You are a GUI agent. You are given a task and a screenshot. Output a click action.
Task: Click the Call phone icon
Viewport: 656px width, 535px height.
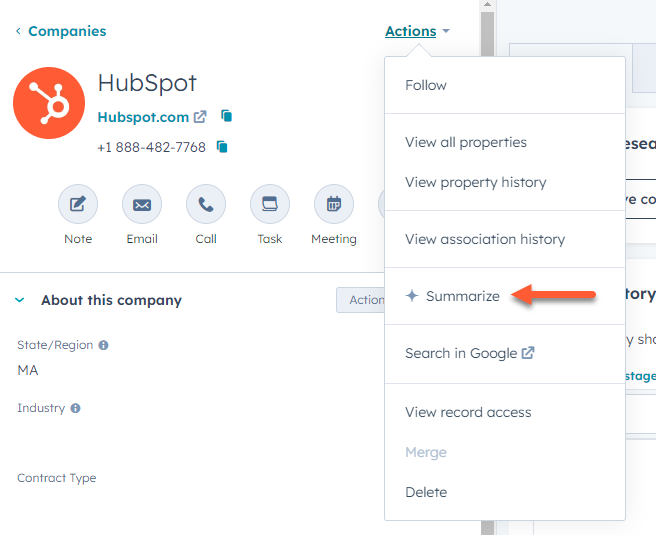click(x=206, y=205)
